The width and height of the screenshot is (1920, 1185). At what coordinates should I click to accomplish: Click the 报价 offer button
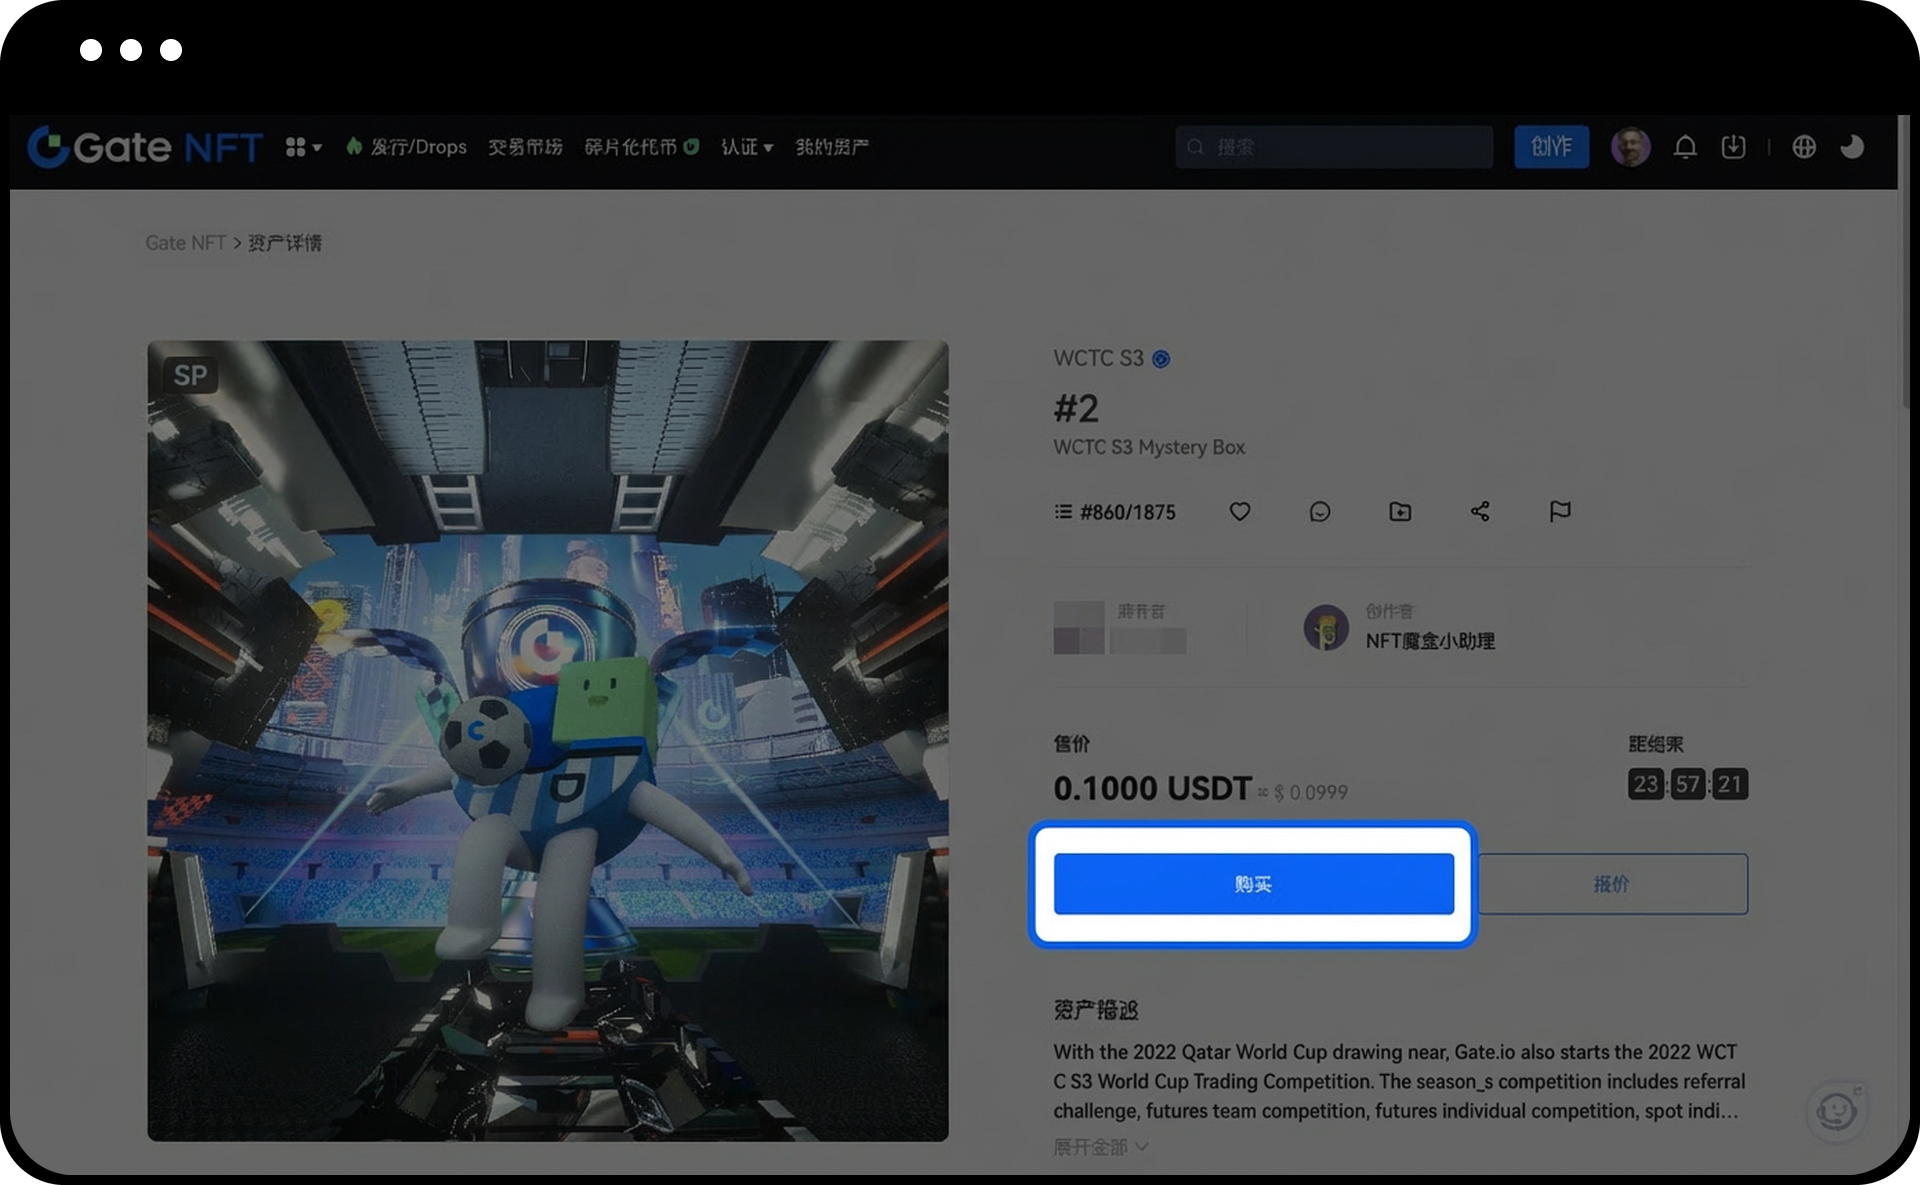pos(1612,884)
